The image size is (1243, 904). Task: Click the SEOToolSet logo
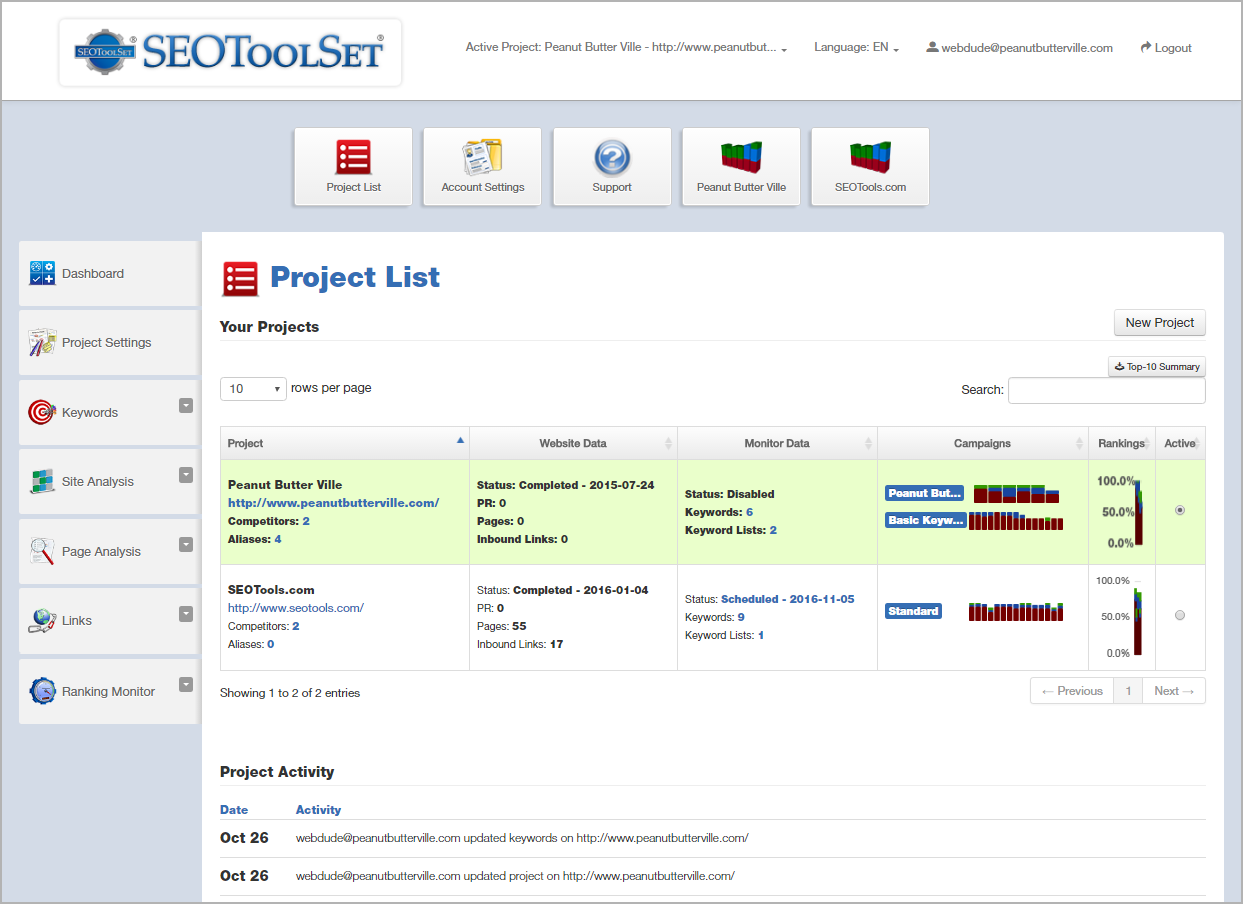click(230, 52)
